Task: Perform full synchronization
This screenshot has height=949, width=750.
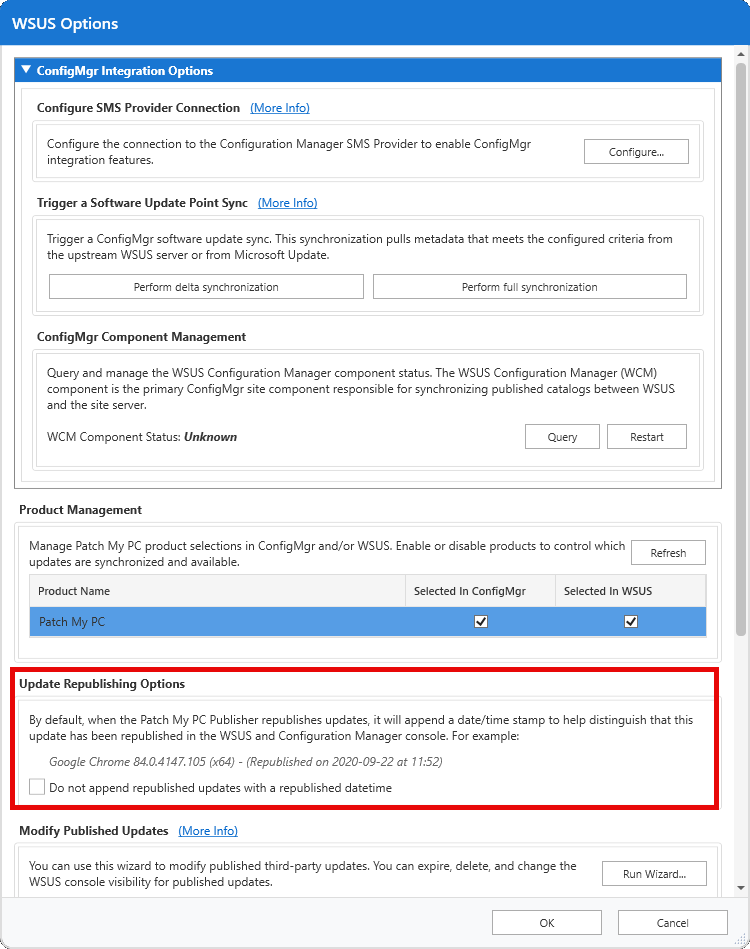Action: pos(529,286)
